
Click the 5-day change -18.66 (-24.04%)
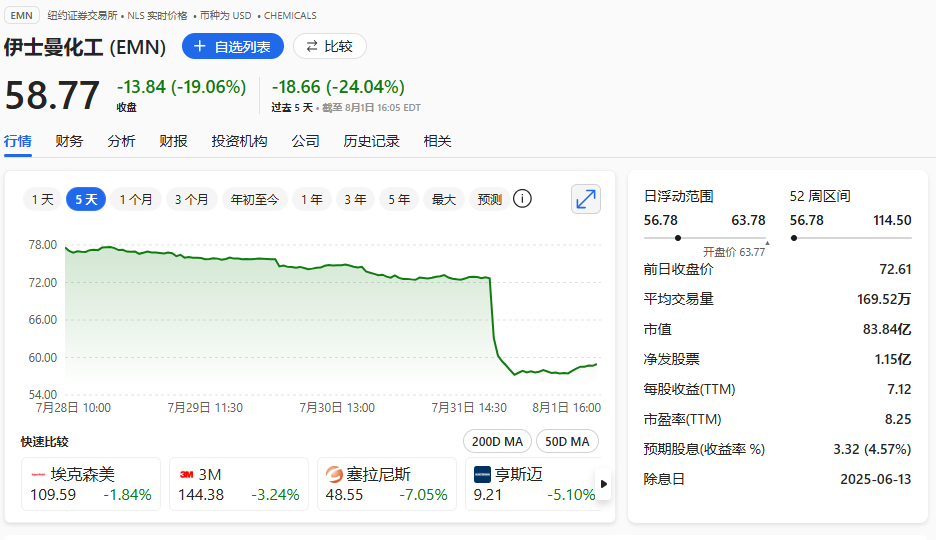[x=338, y=87]
